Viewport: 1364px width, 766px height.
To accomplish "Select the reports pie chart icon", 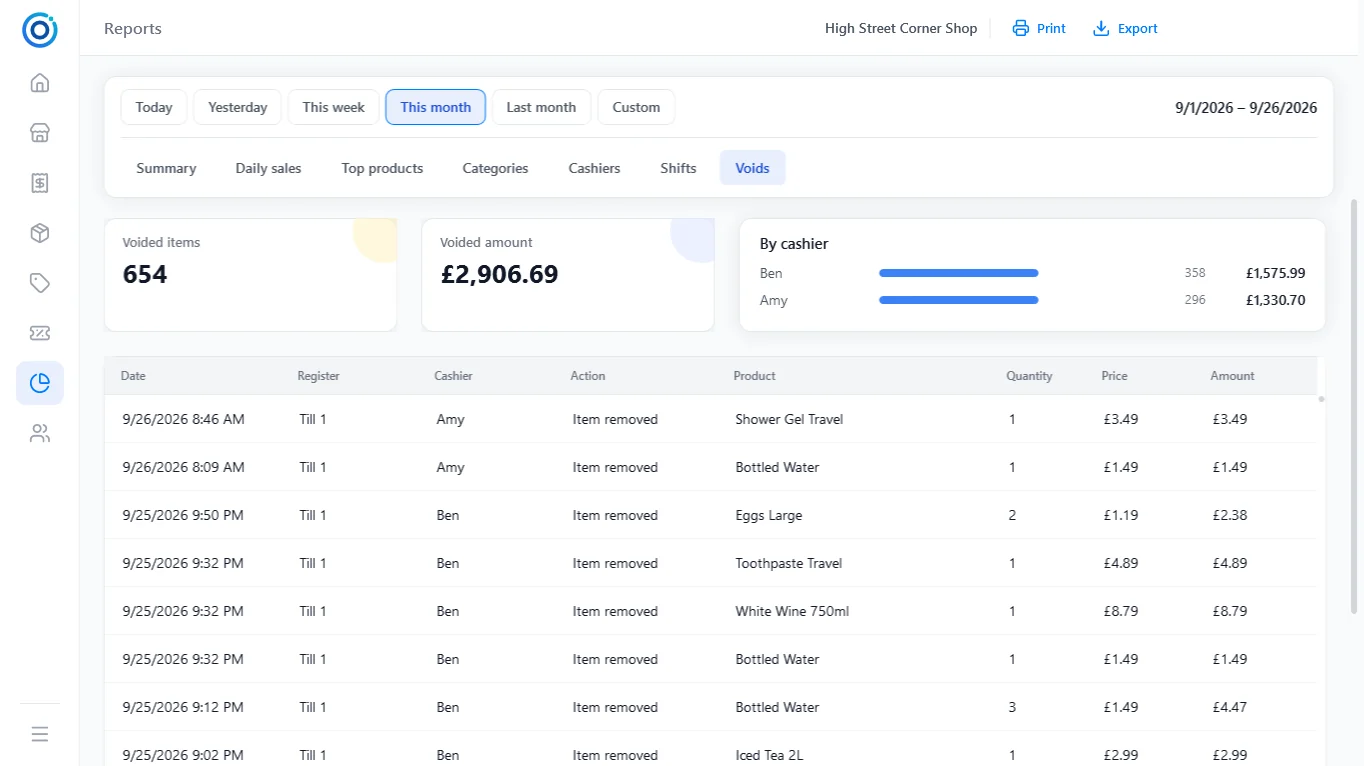I will click(40, 383).
